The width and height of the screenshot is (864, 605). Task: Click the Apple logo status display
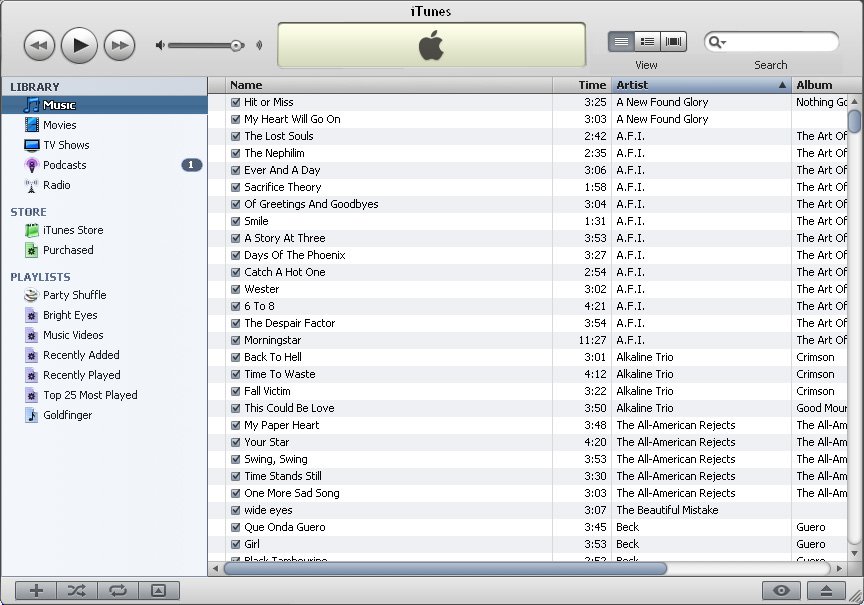tap(431, 45)
